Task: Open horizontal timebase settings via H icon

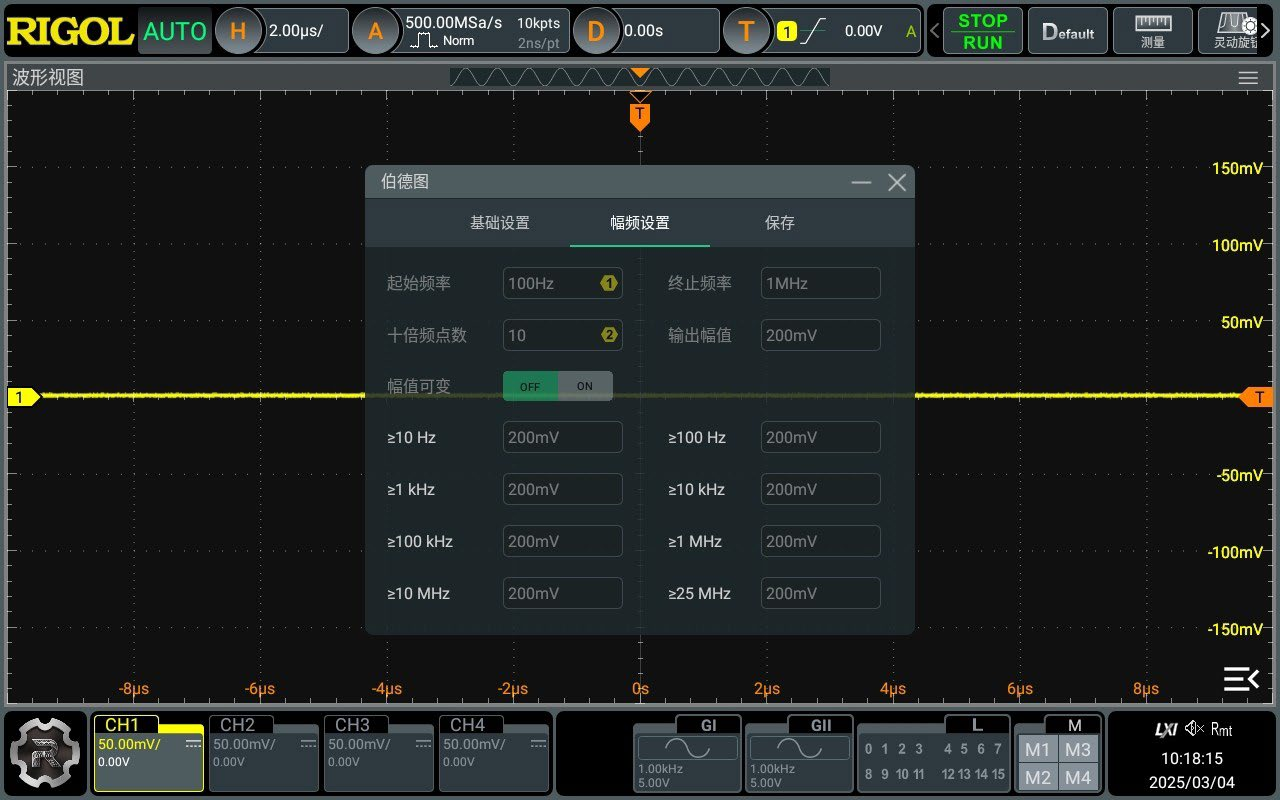Action: pos(238,31)
